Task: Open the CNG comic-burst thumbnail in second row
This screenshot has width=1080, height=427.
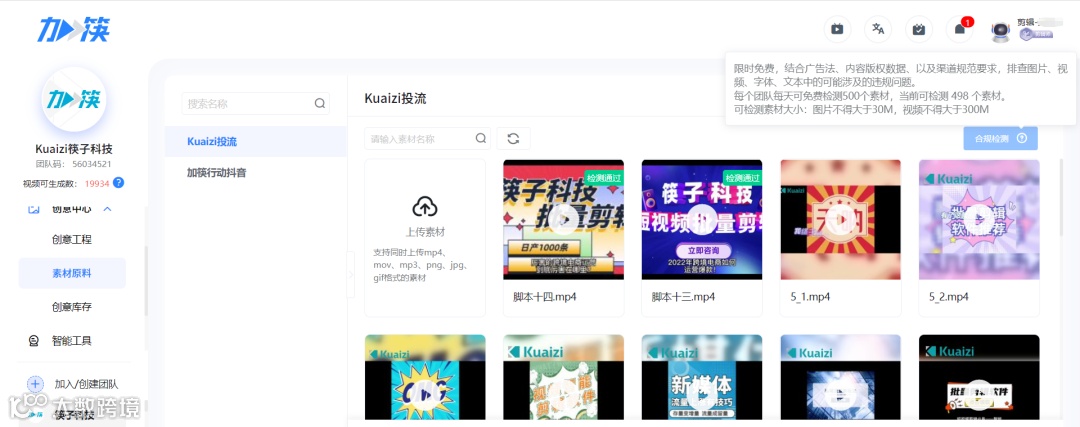Action: pyautogui.click(x=425, y=376)
